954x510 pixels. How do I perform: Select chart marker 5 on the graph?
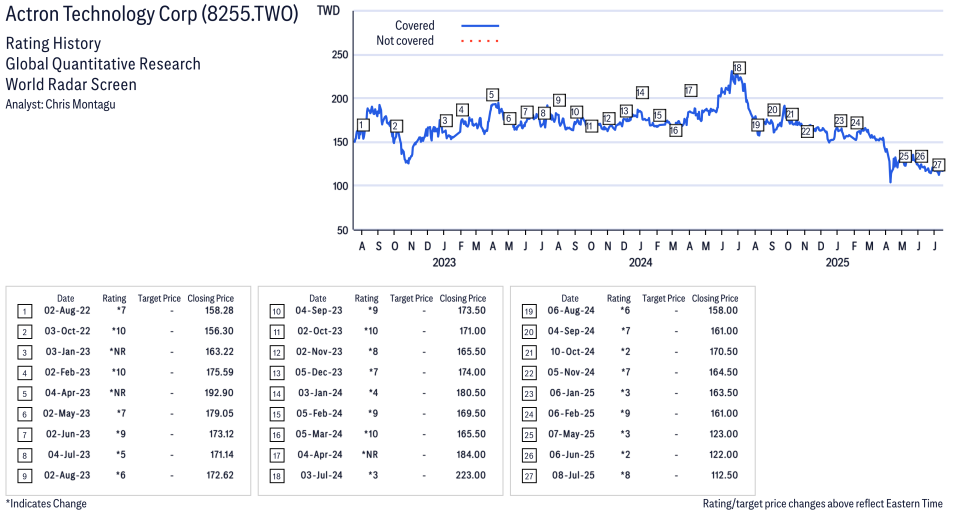[492, 94]
